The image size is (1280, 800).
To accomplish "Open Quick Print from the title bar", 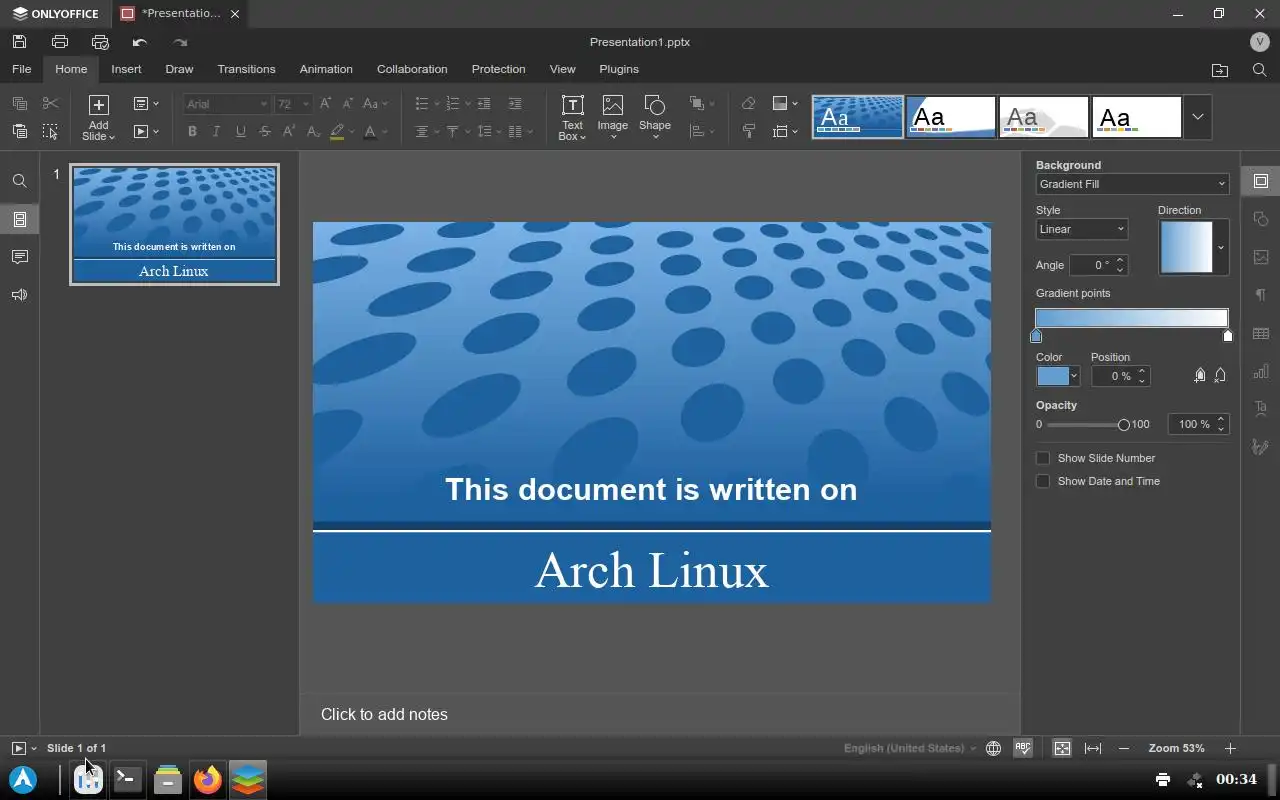I will (100, 42).
